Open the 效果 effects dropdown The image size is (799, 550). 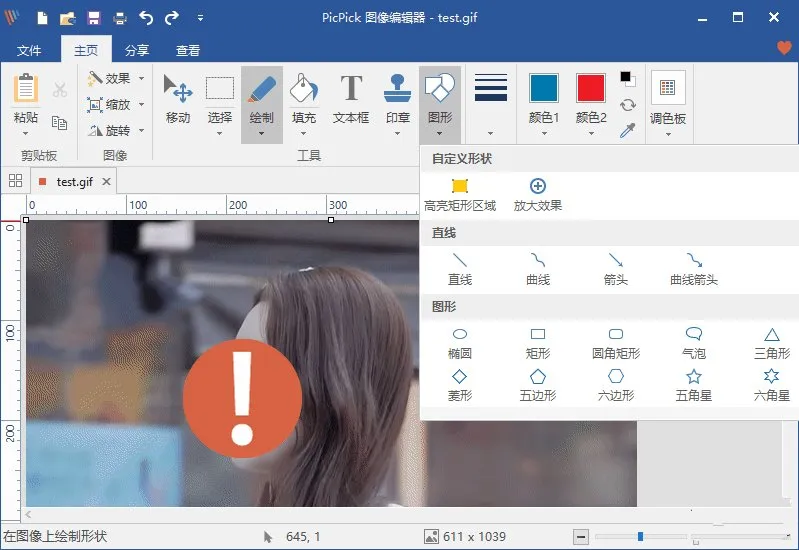point(115,78)
